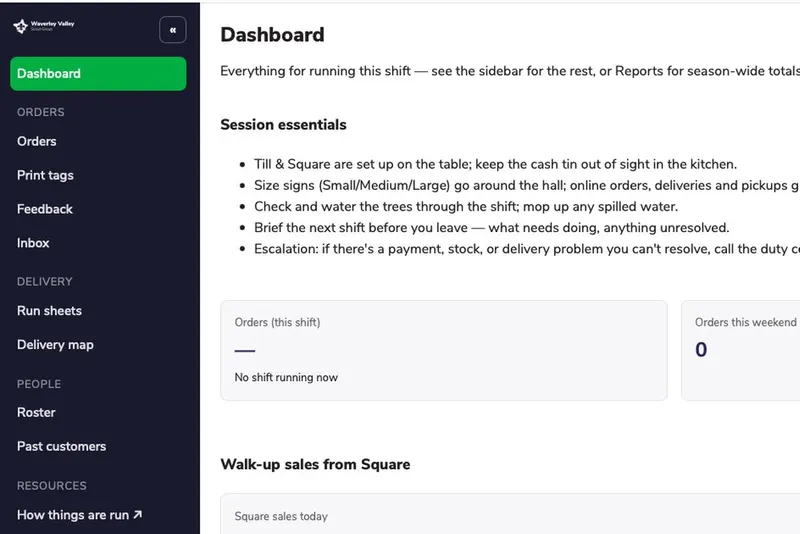Click the PEOPLE sidebar section label
800x534 pixels.
(39, 384)
